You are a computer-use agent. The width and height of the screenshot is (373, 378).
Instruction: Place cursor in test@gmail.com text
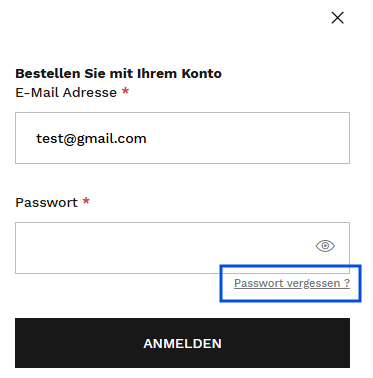91,138
